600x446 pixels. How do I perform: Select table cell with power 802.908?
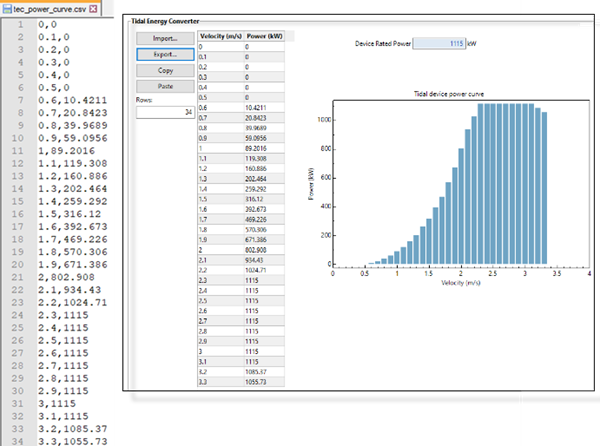pyautogui.click(x=264, y=250)
